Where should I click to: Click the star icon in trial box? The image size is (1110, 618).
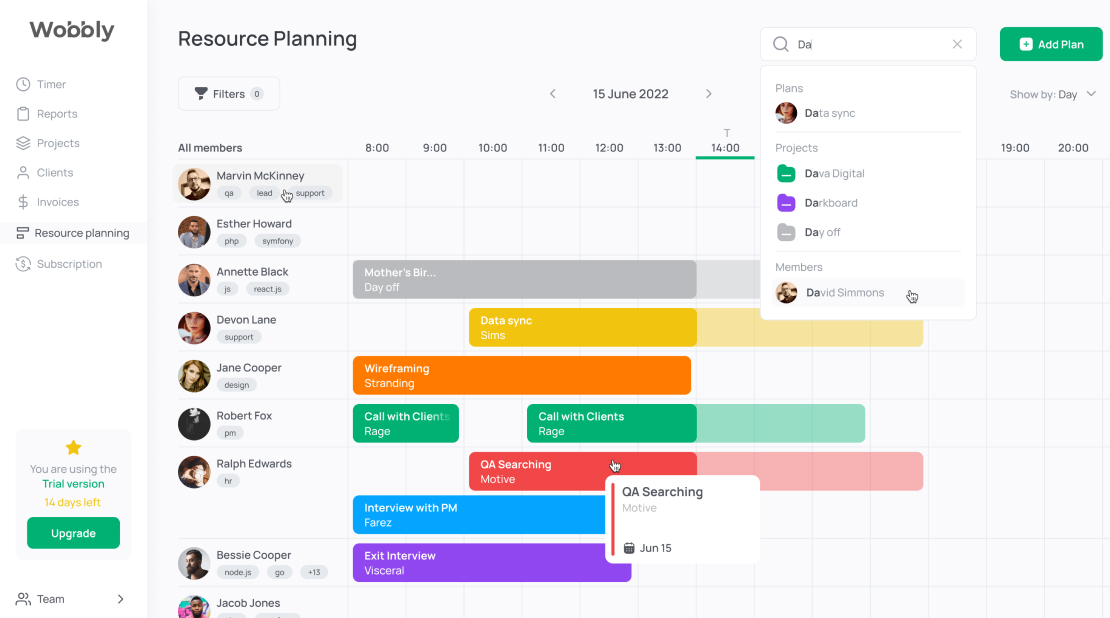pyautogui.click(x=73, y=447)
